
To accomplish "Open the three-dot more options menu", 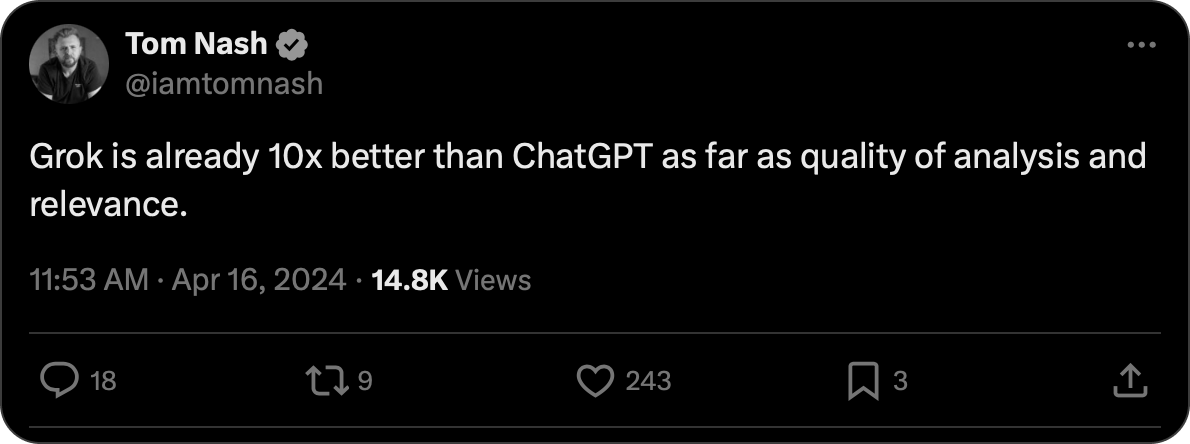I will pyautogui.click(x=1141, y=45).
